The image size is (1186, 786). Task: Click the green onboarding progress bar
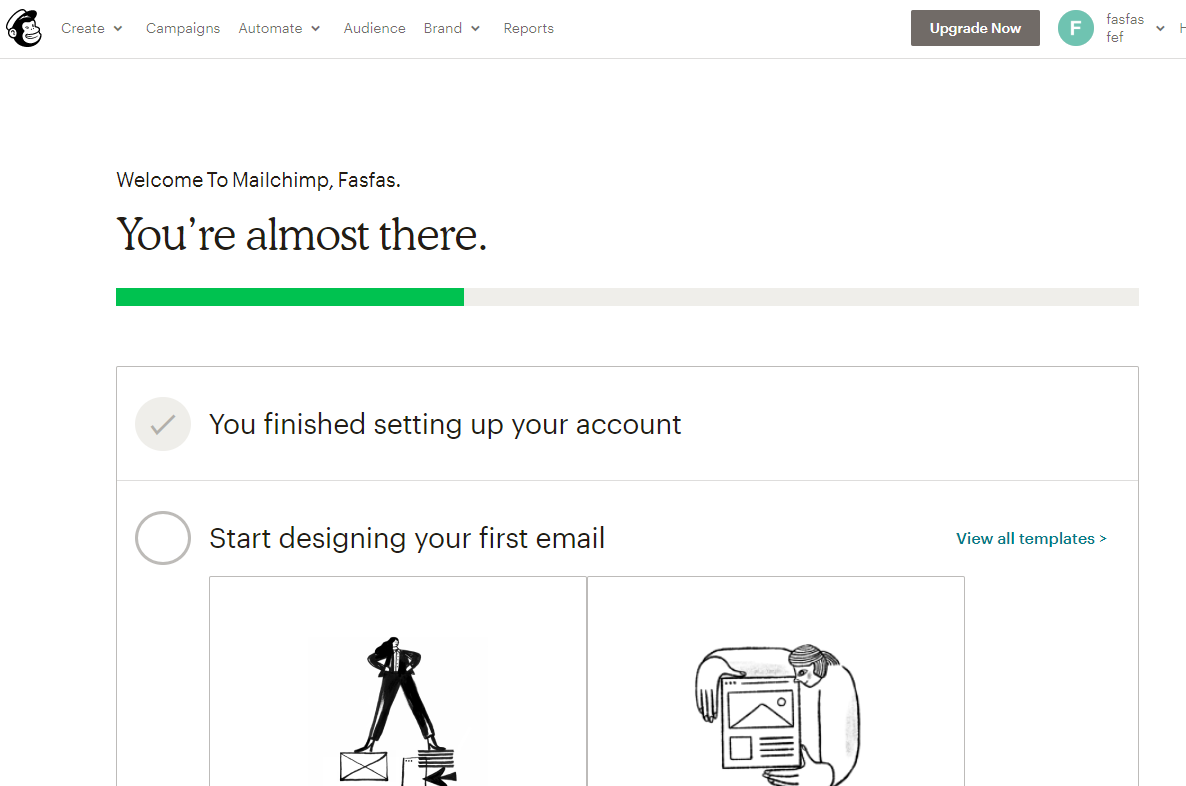coord(290,297)
